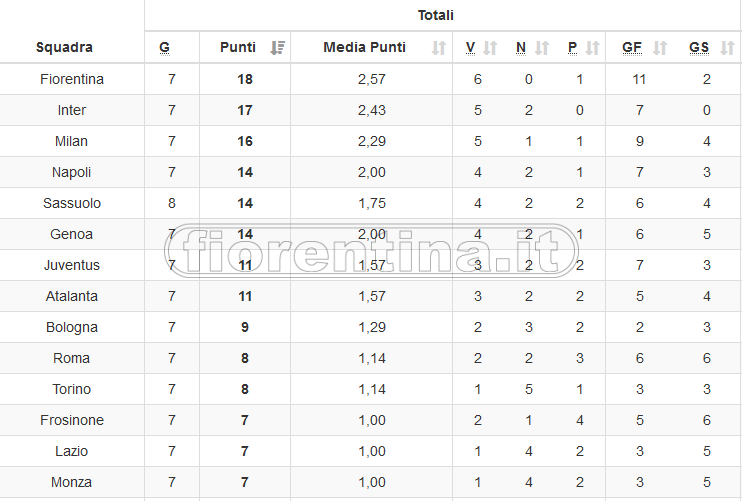Open the Inter team entry

[72, 110]
